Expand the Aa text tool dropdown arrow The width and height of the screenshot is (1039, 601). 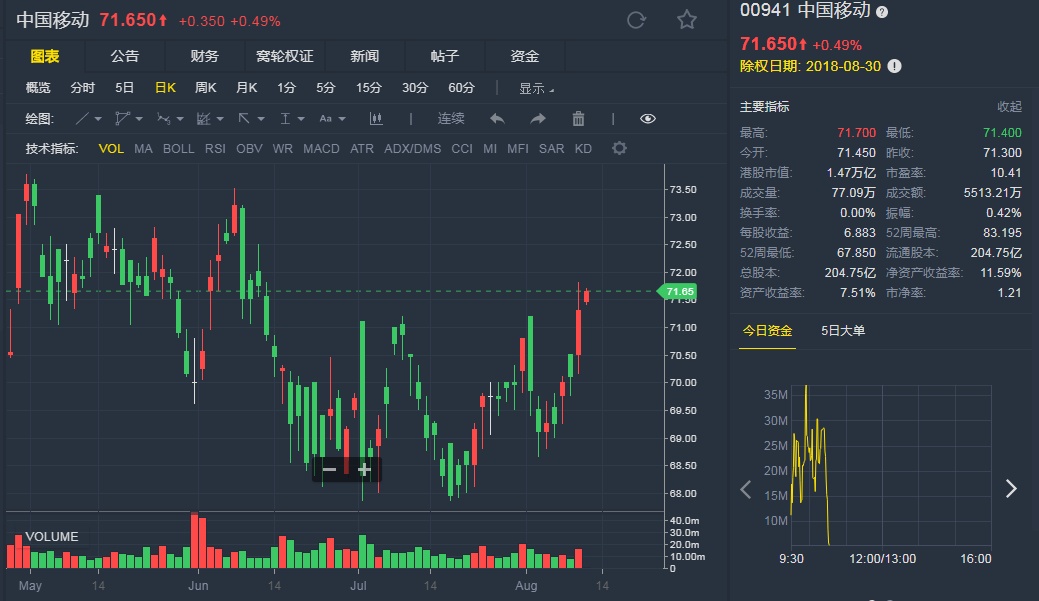(x=342, y=119)
